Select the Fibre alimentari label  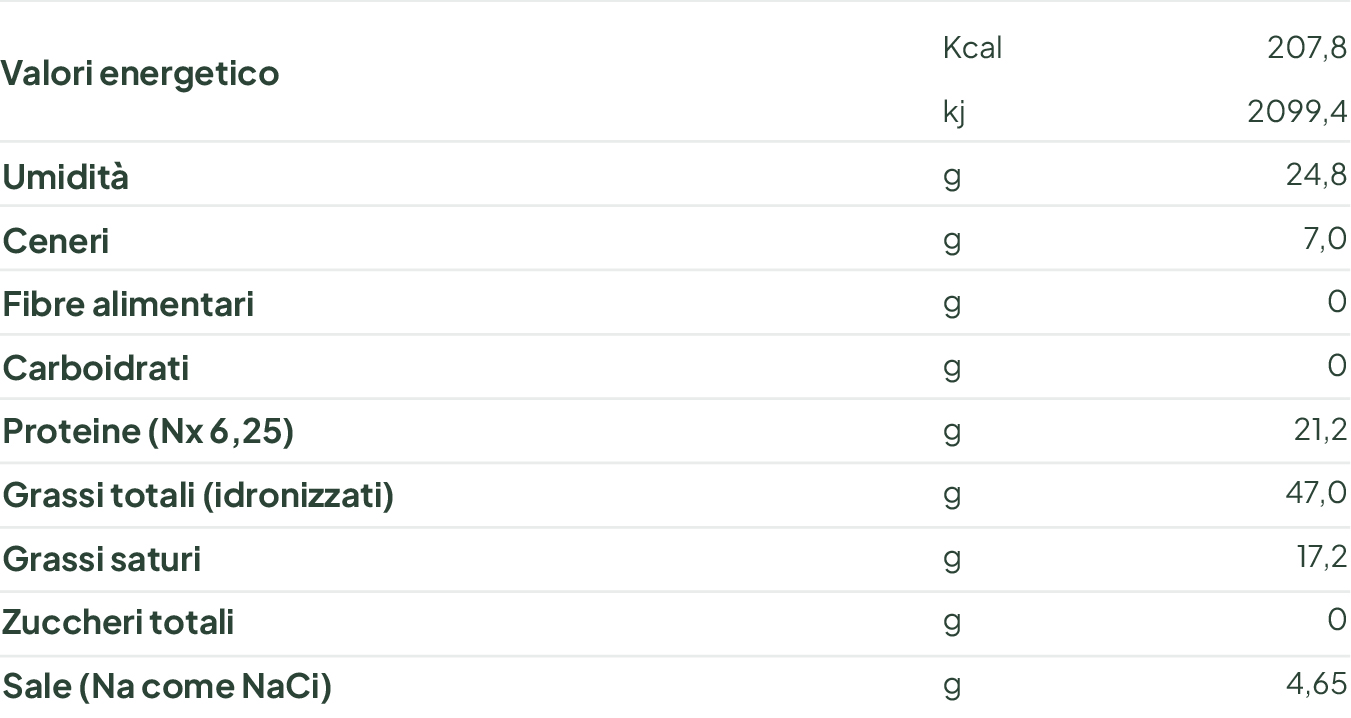tap(128, 303)
